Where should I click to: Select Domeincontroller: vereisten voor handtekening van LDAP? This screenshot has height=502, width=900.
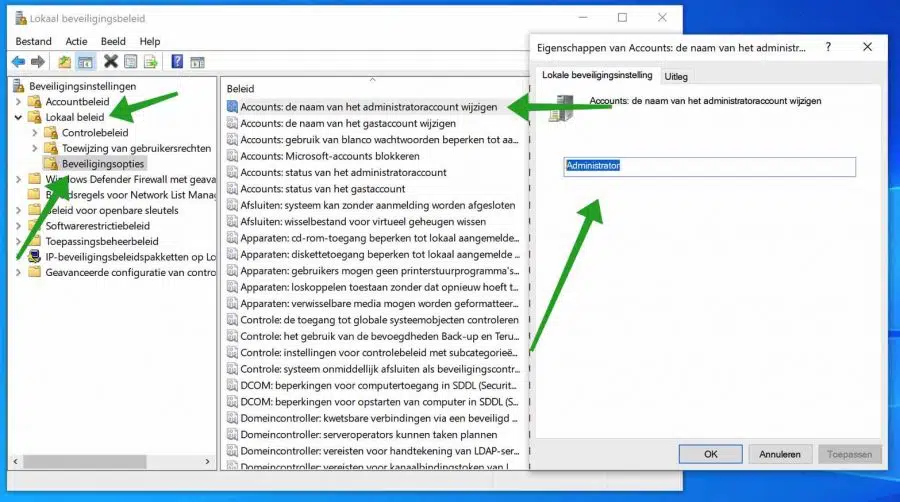coord(379,450)
